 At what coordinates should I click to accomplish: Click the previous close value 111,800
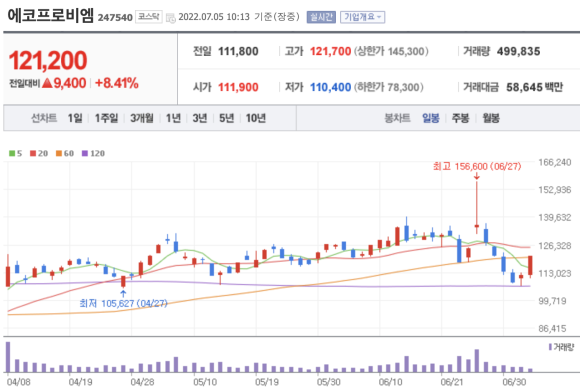[238, 51]
